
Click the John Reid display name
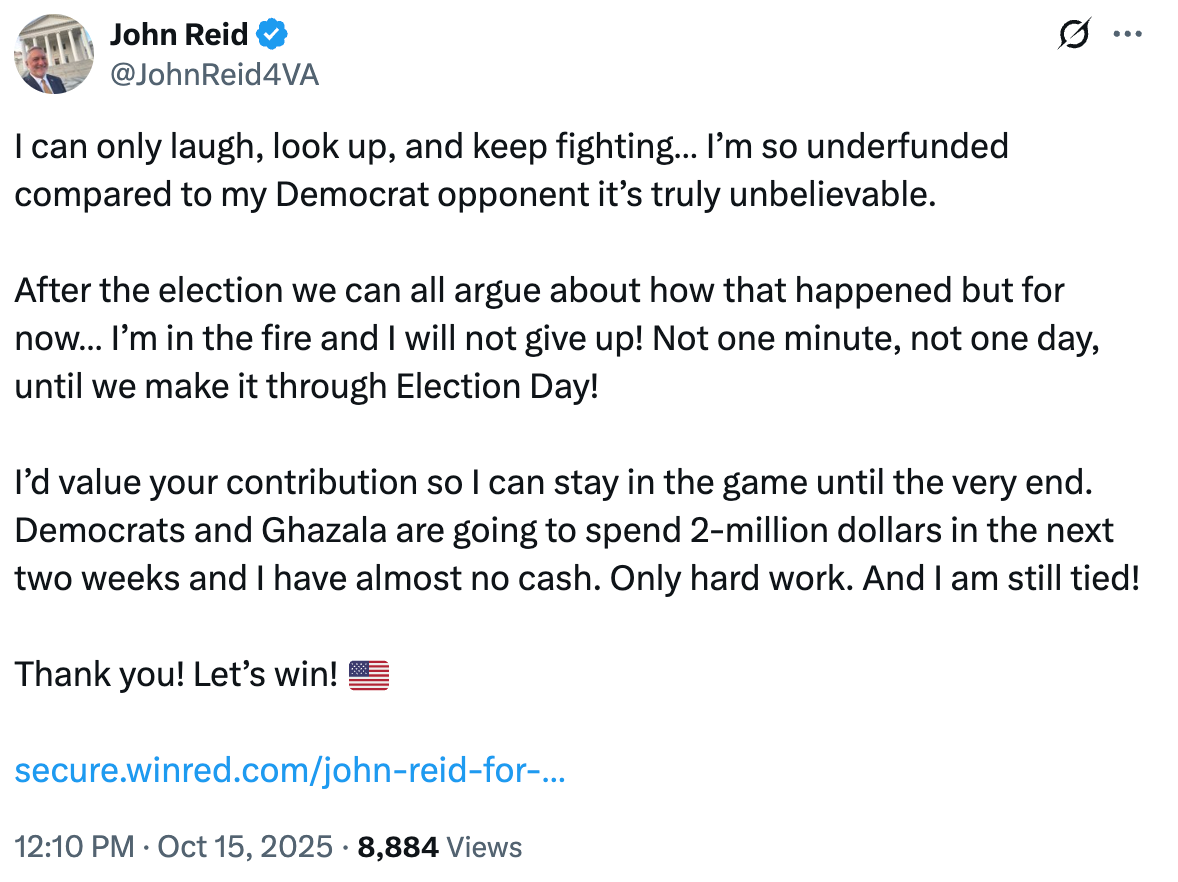[179, 35]
